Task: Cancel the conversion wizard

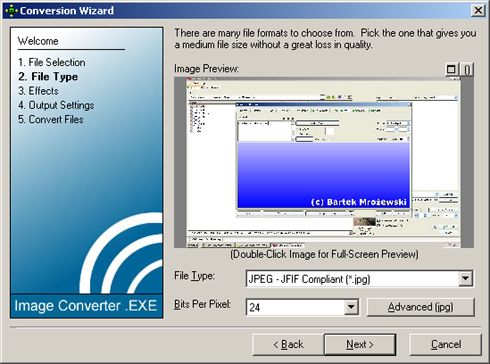Action: (x=446, y=344)
